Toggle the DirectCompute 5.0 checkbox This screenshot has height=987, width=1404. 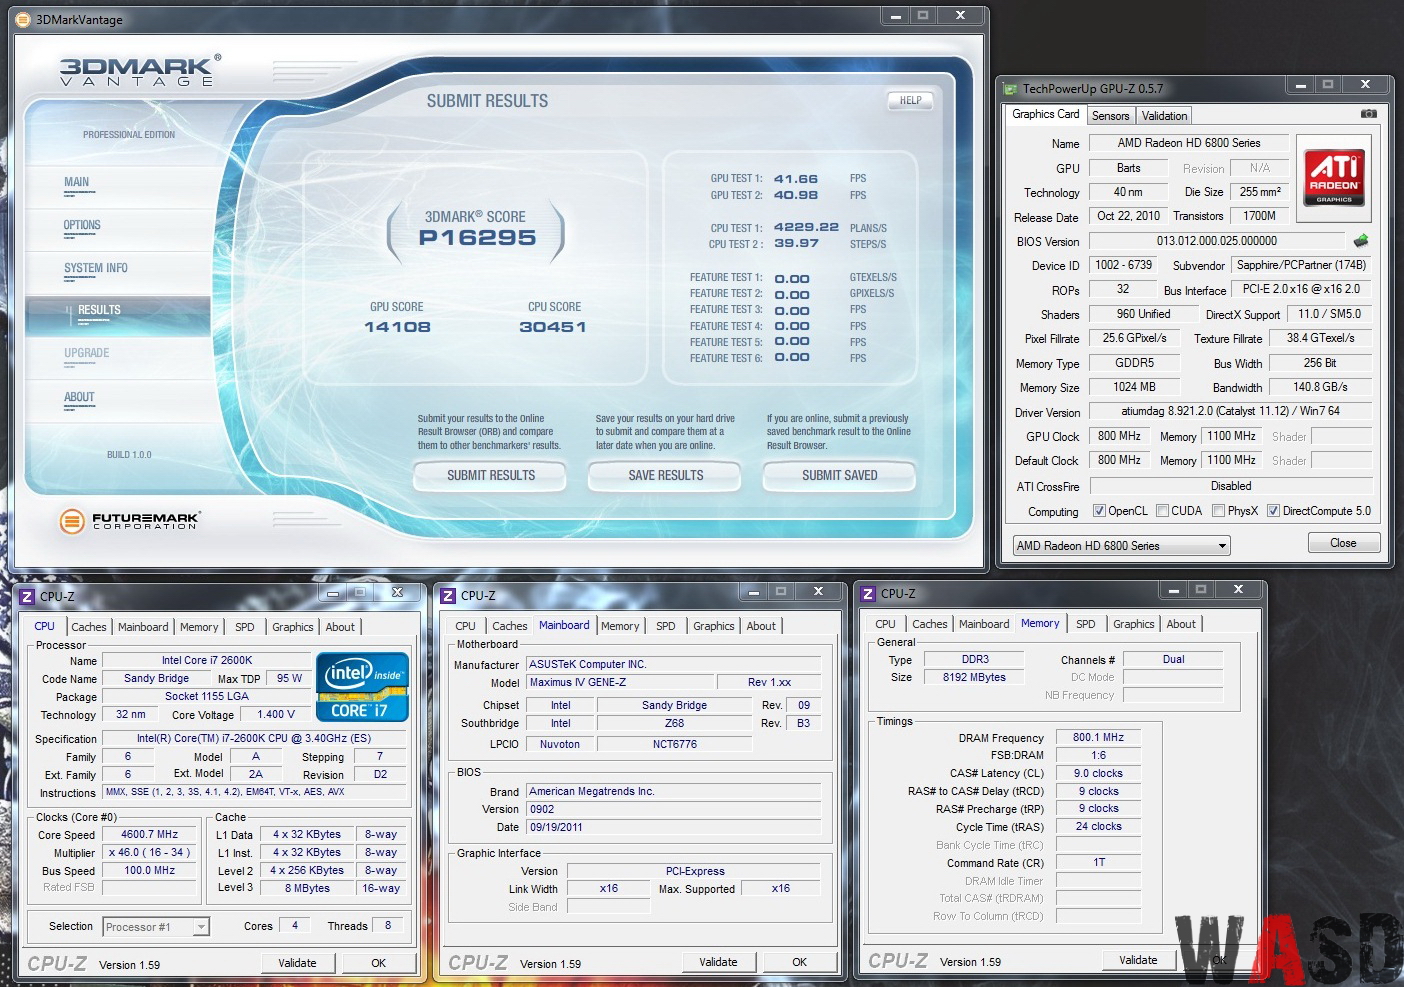coord(1273,511)
